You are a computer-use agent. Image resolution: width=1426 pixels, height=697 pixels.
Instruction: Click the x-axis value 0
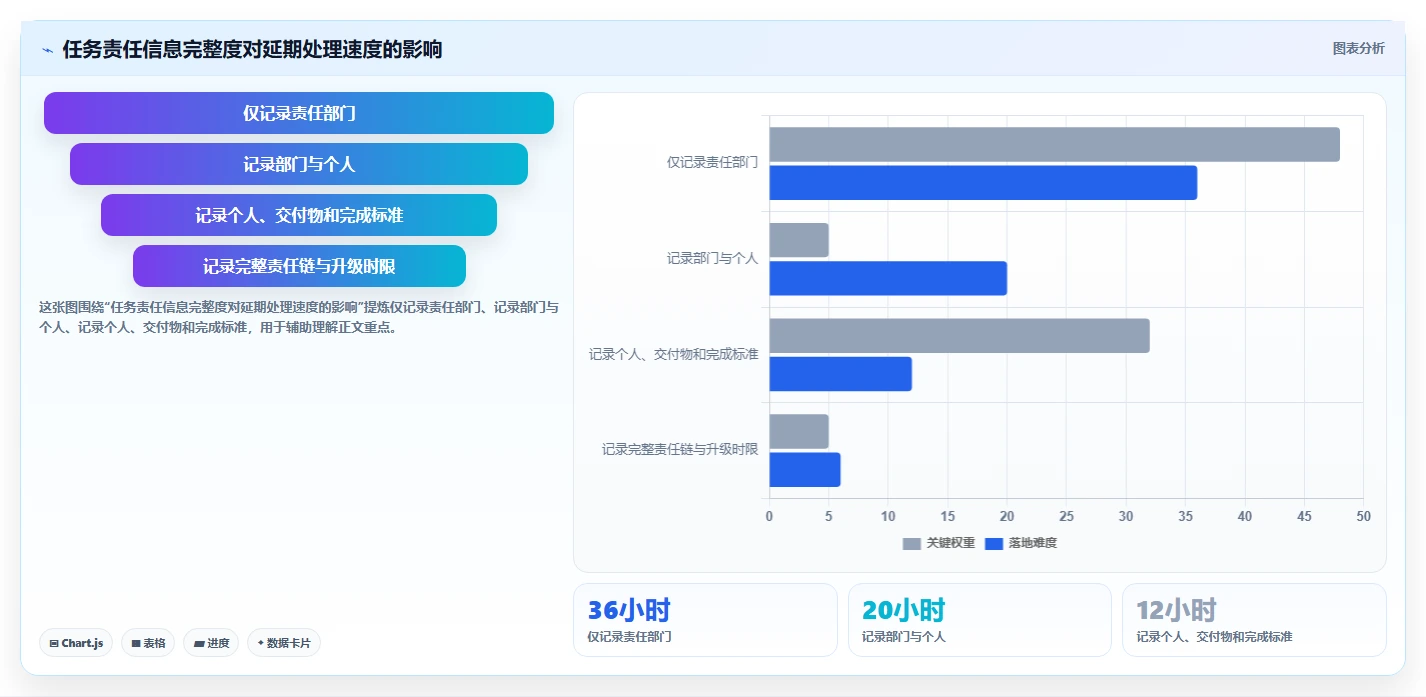[769, 516]
